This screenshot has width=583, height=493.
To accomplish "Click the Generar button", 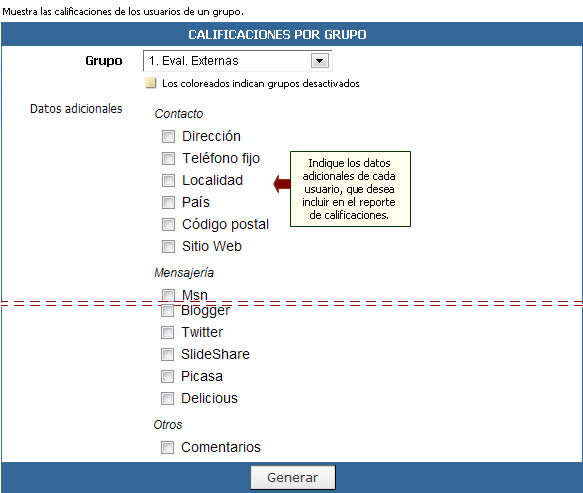I will (x=293, y=477).
